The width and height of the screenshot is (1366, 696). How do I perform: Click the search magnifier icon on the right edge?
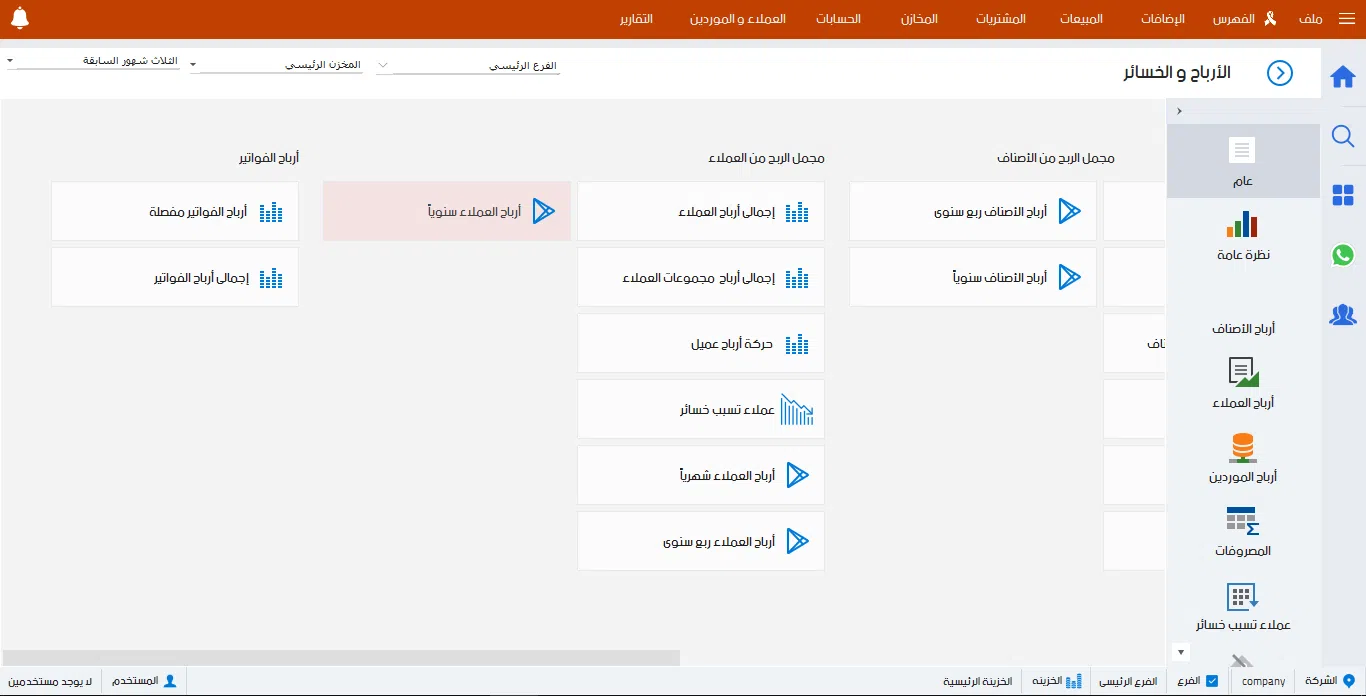1343,136
